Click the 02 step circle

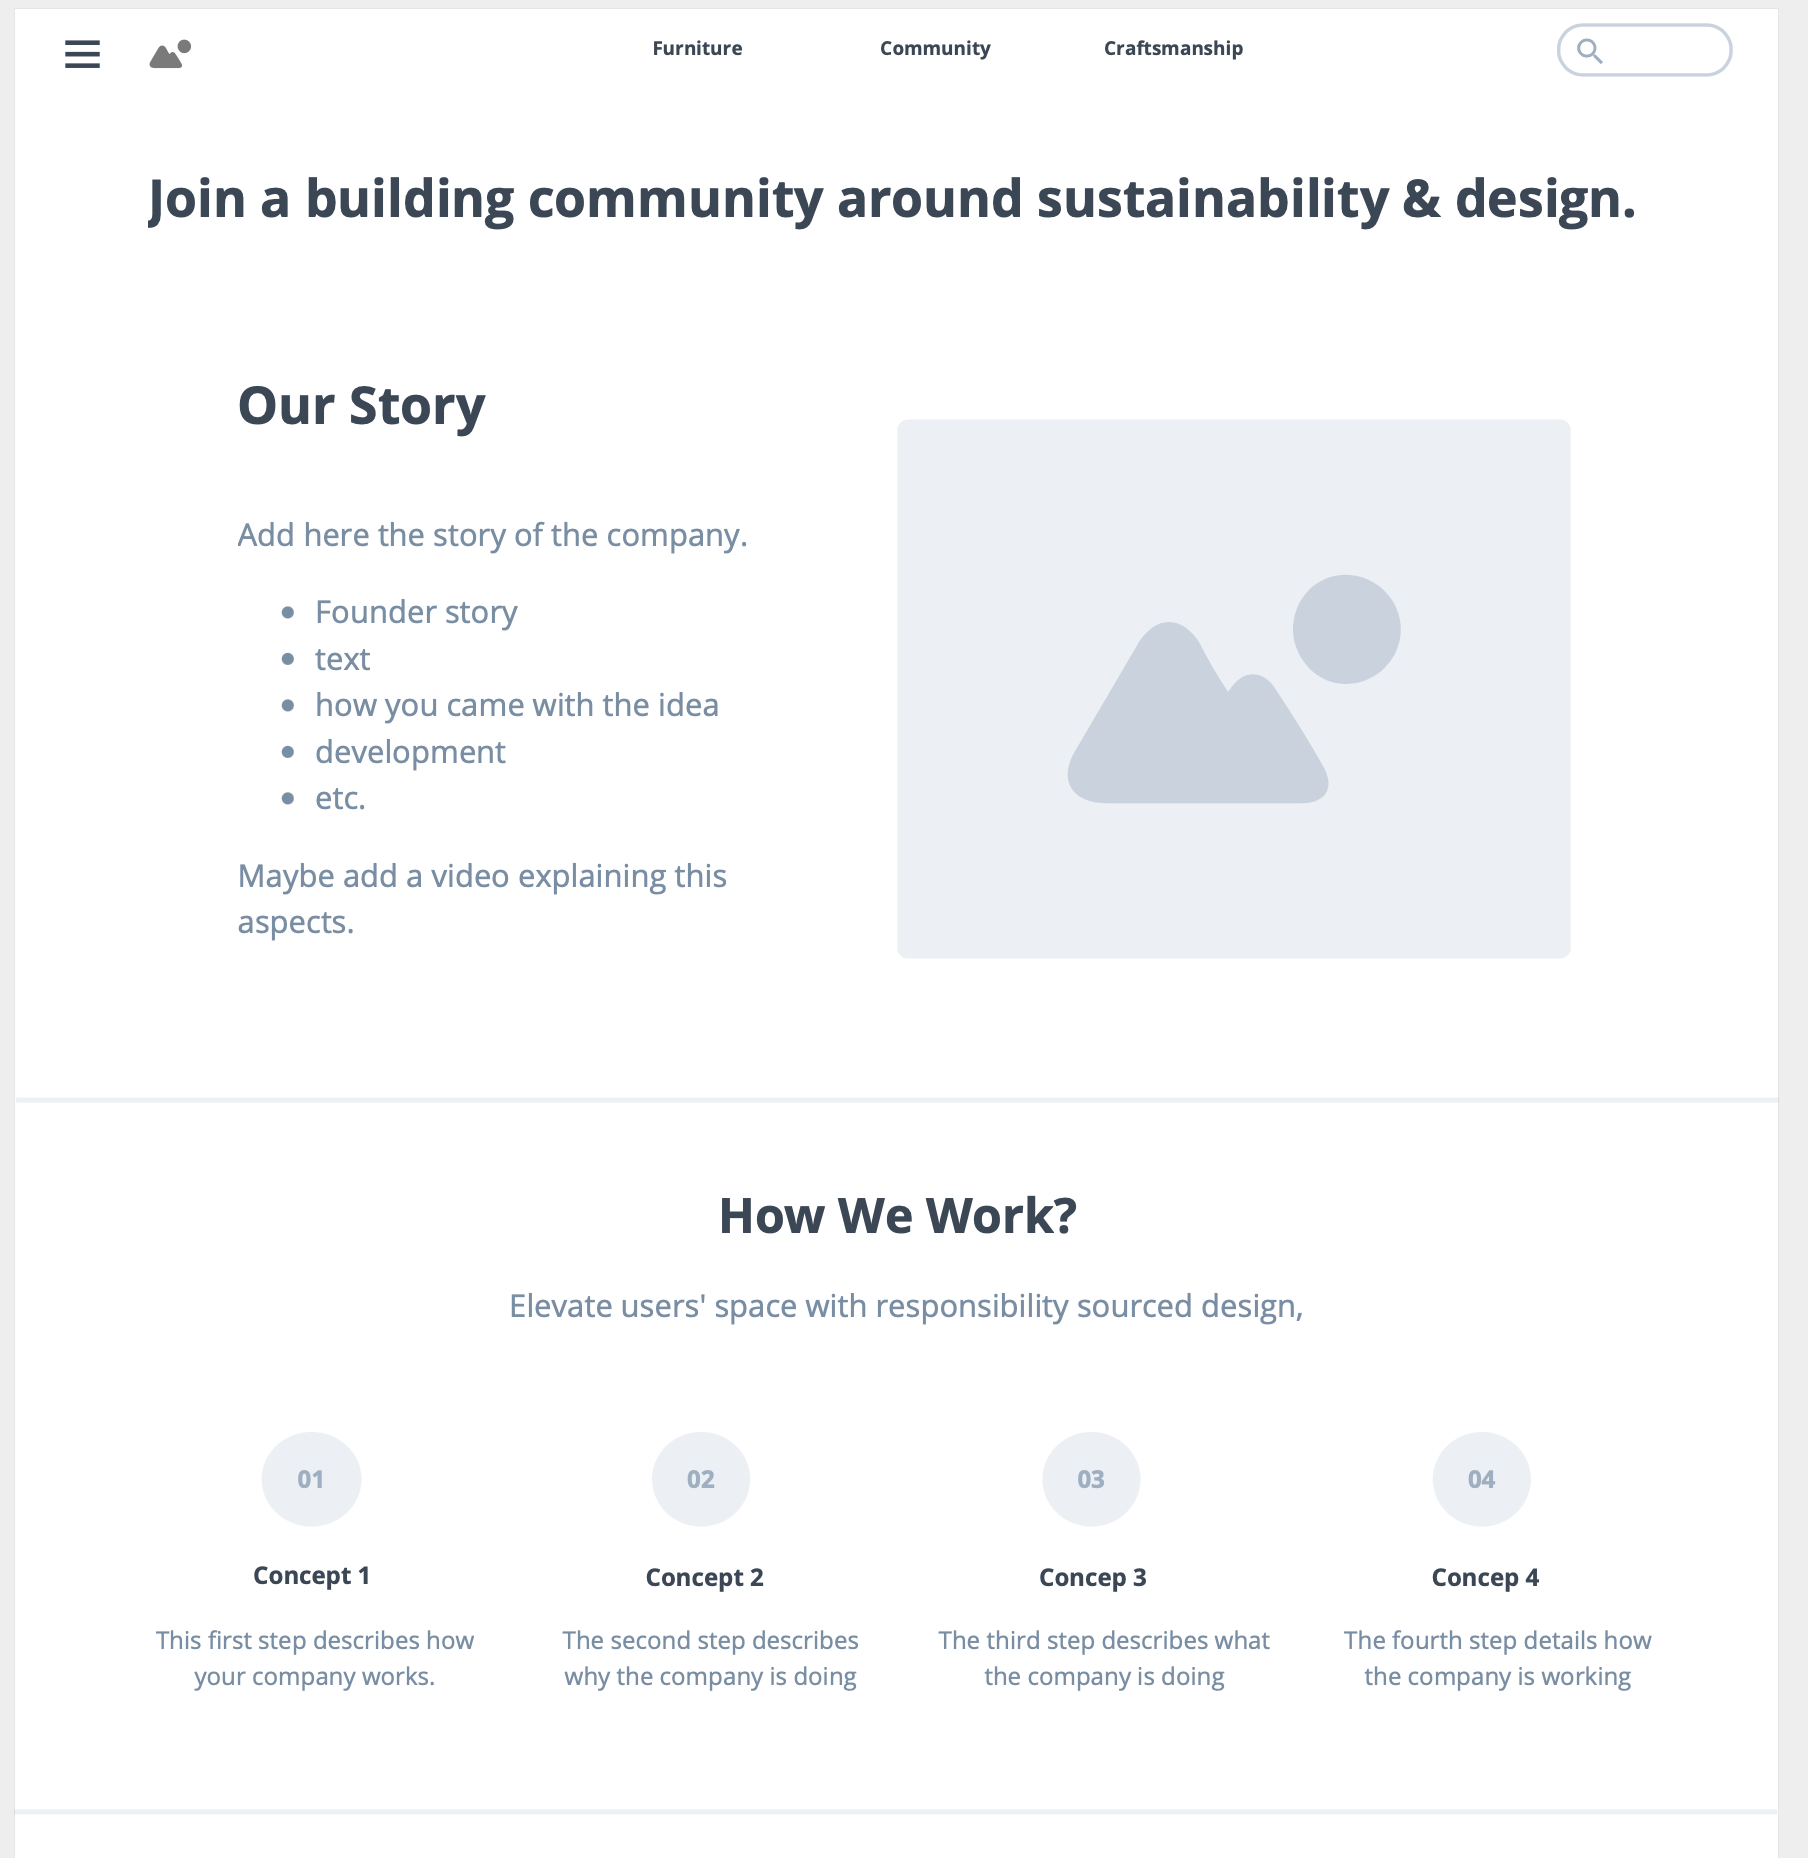[x=701, y=1479]
